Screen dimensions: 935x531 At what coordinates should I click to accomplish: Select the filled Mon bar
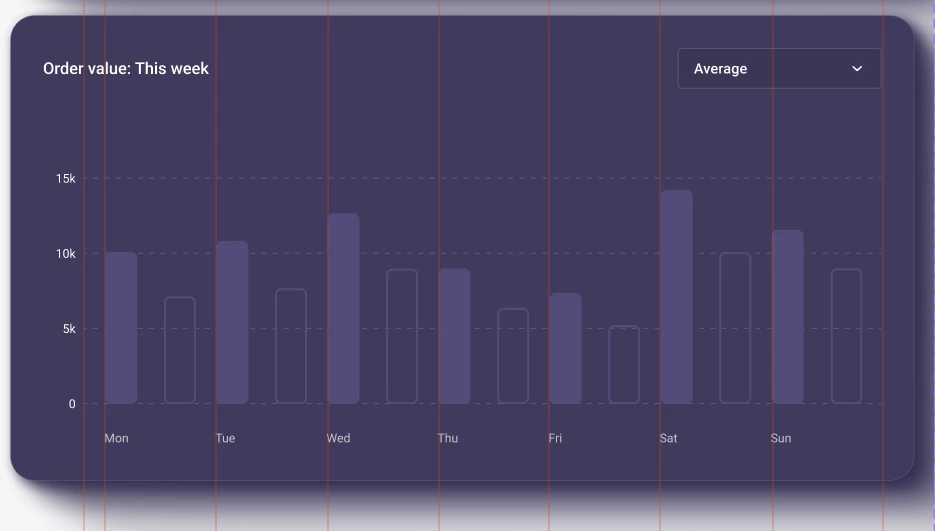(x=121, y=328)
